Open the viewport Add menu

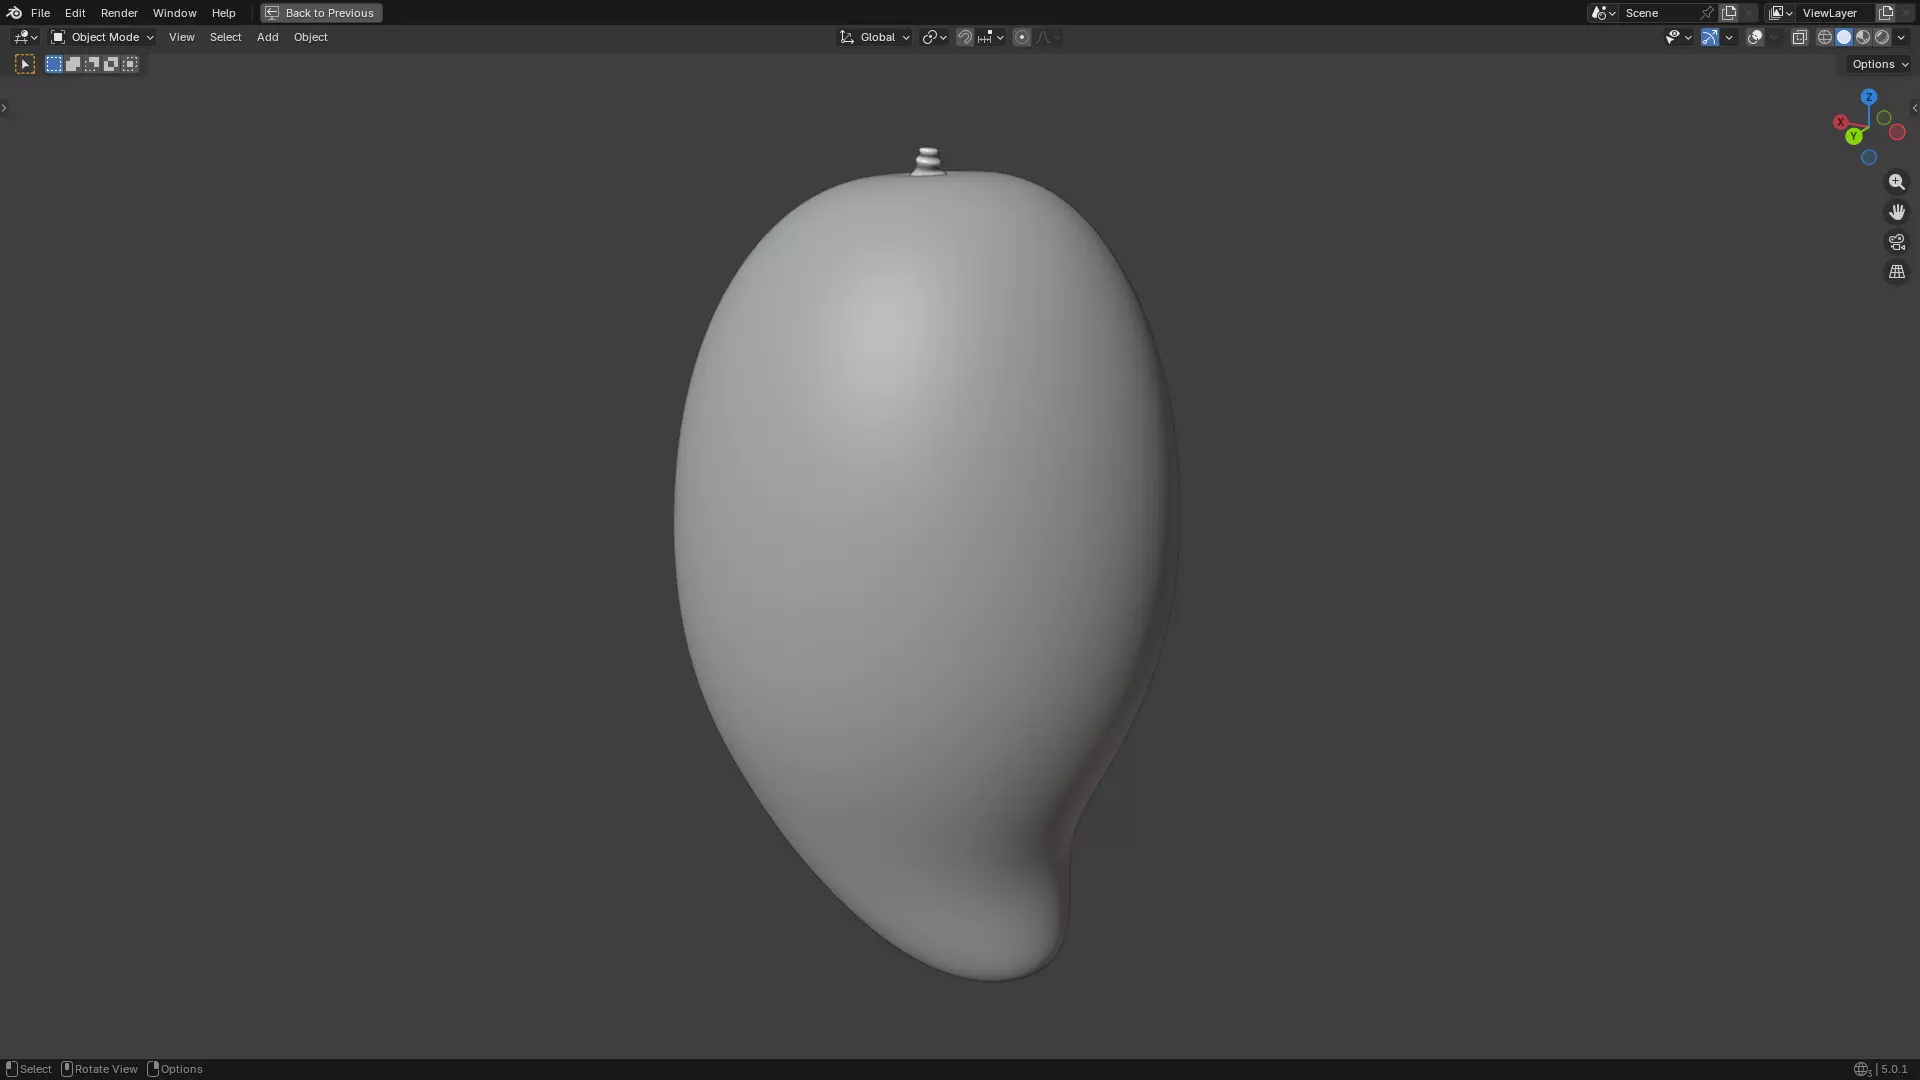tap(267, 37)
